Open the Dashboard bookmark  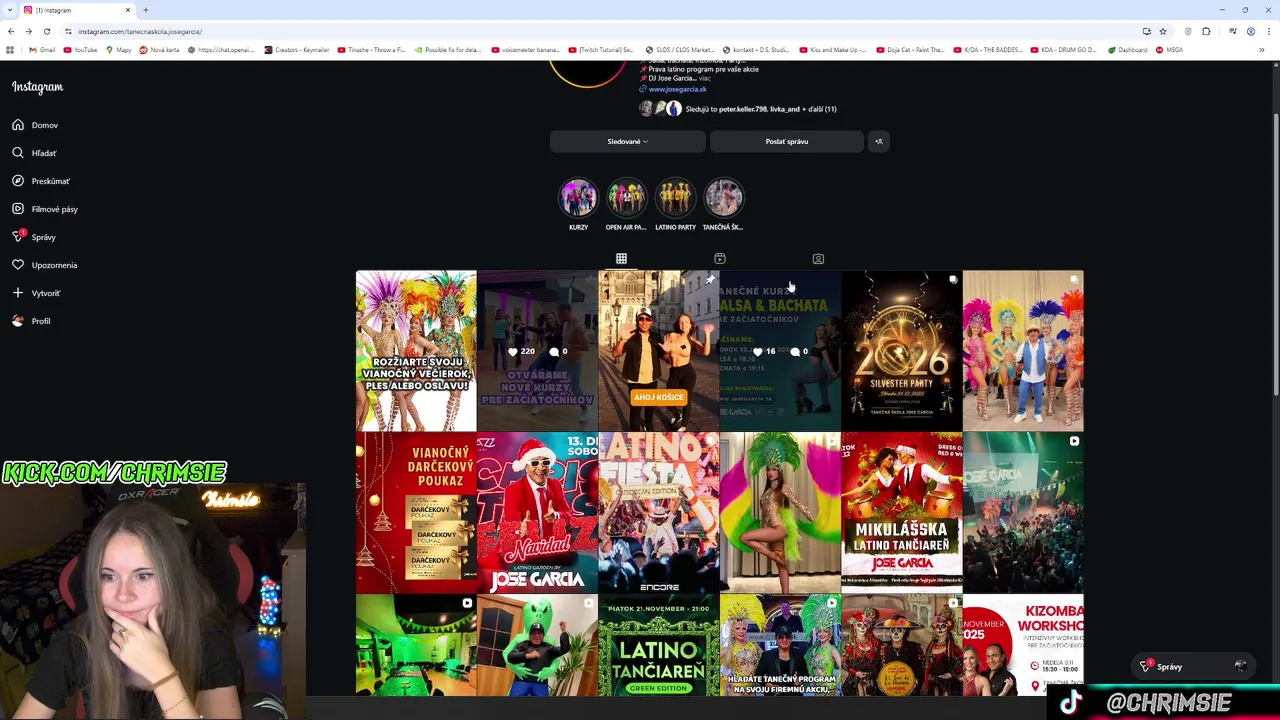click(1127, 50)
